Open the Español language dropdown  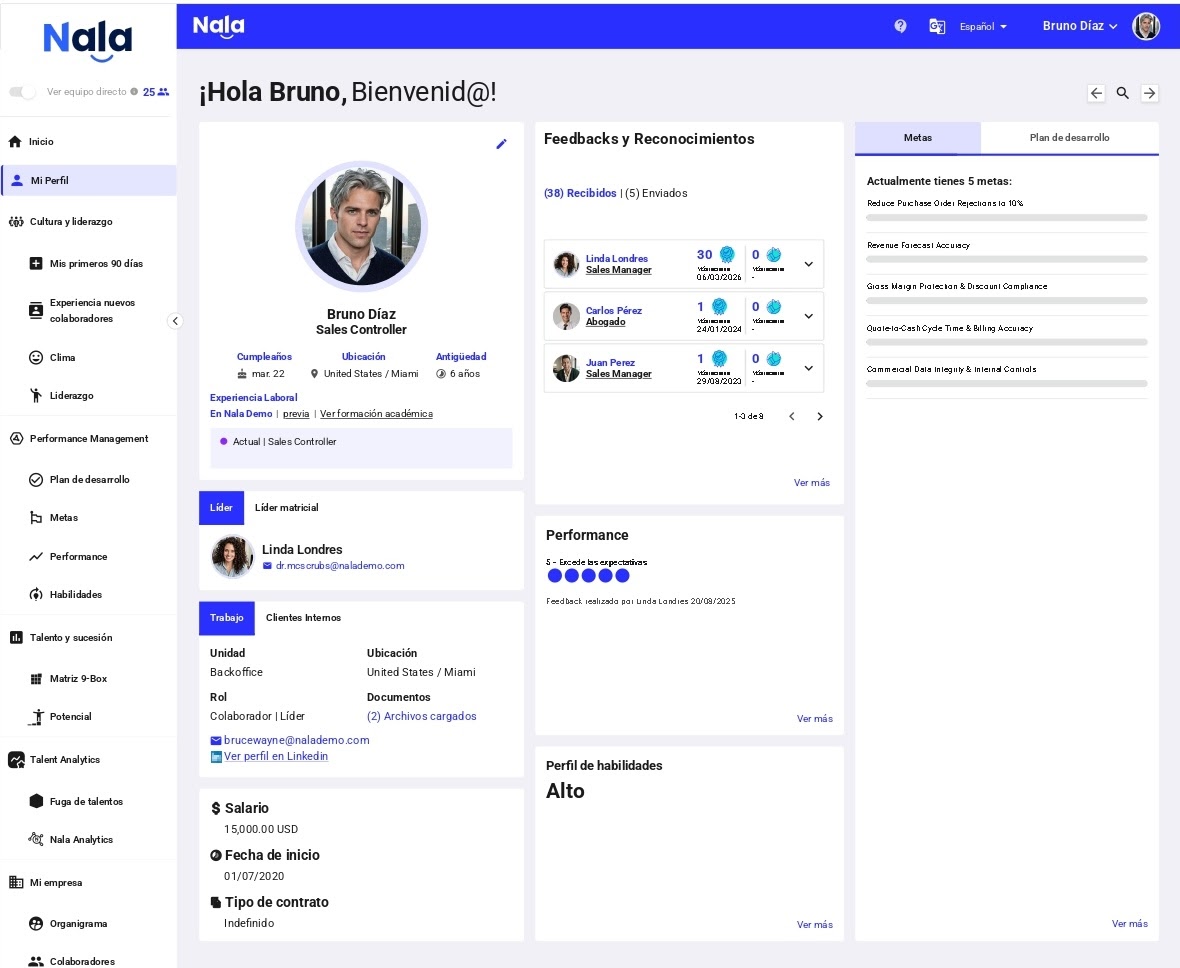point(983,27)
